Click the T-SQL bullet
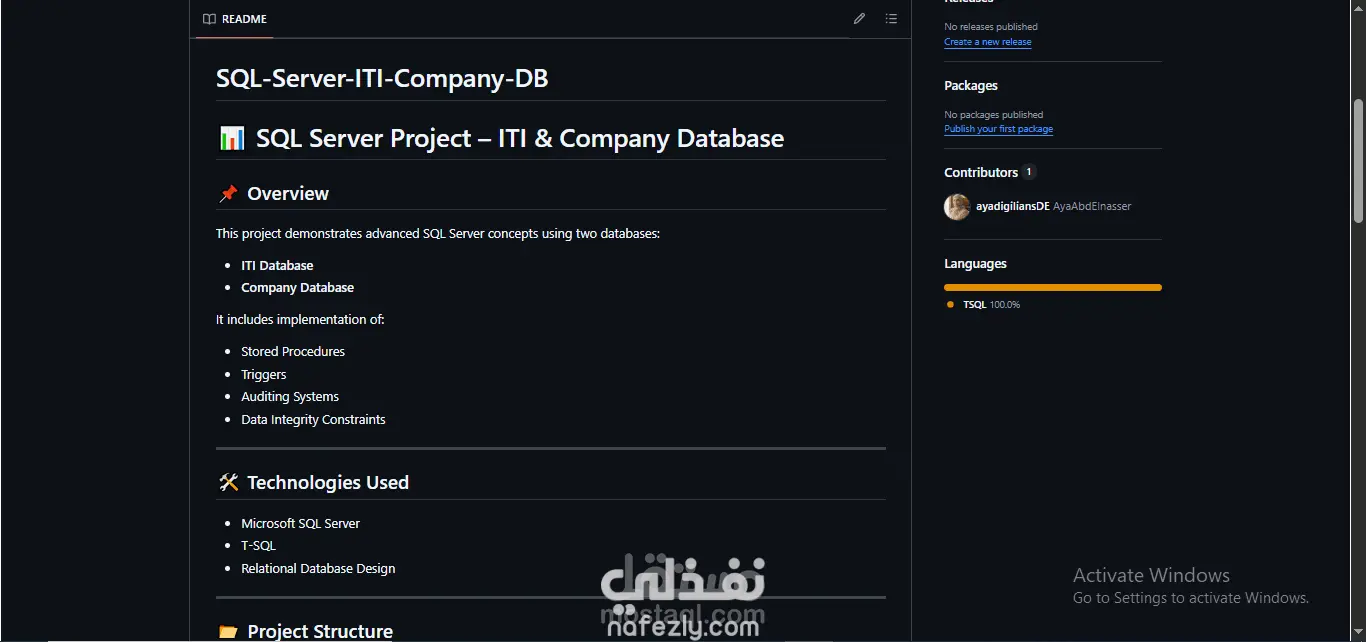 pyautogui.click(x=258, y=546)
